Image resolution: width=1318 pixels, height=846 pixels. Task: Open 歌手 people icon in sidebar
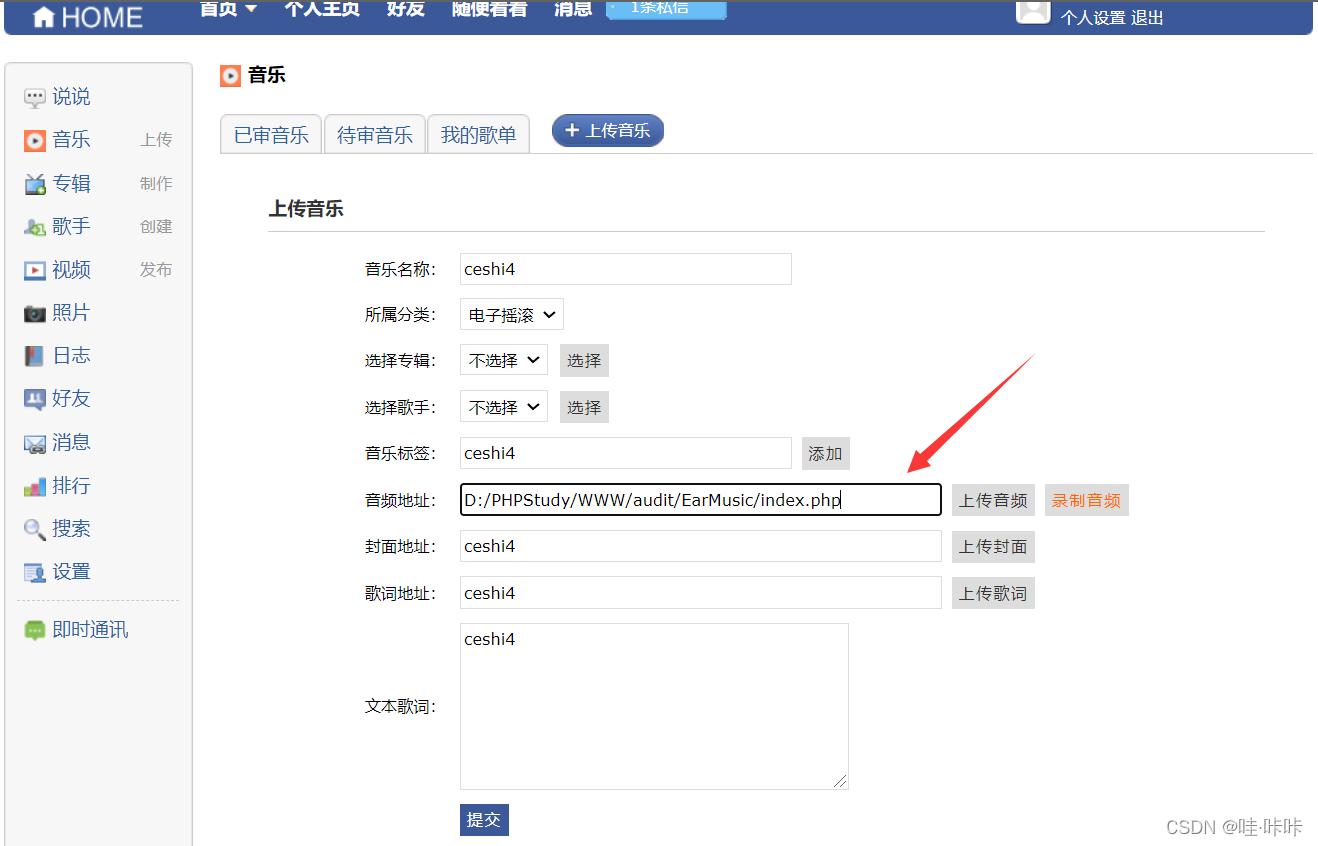coord(35,227)
